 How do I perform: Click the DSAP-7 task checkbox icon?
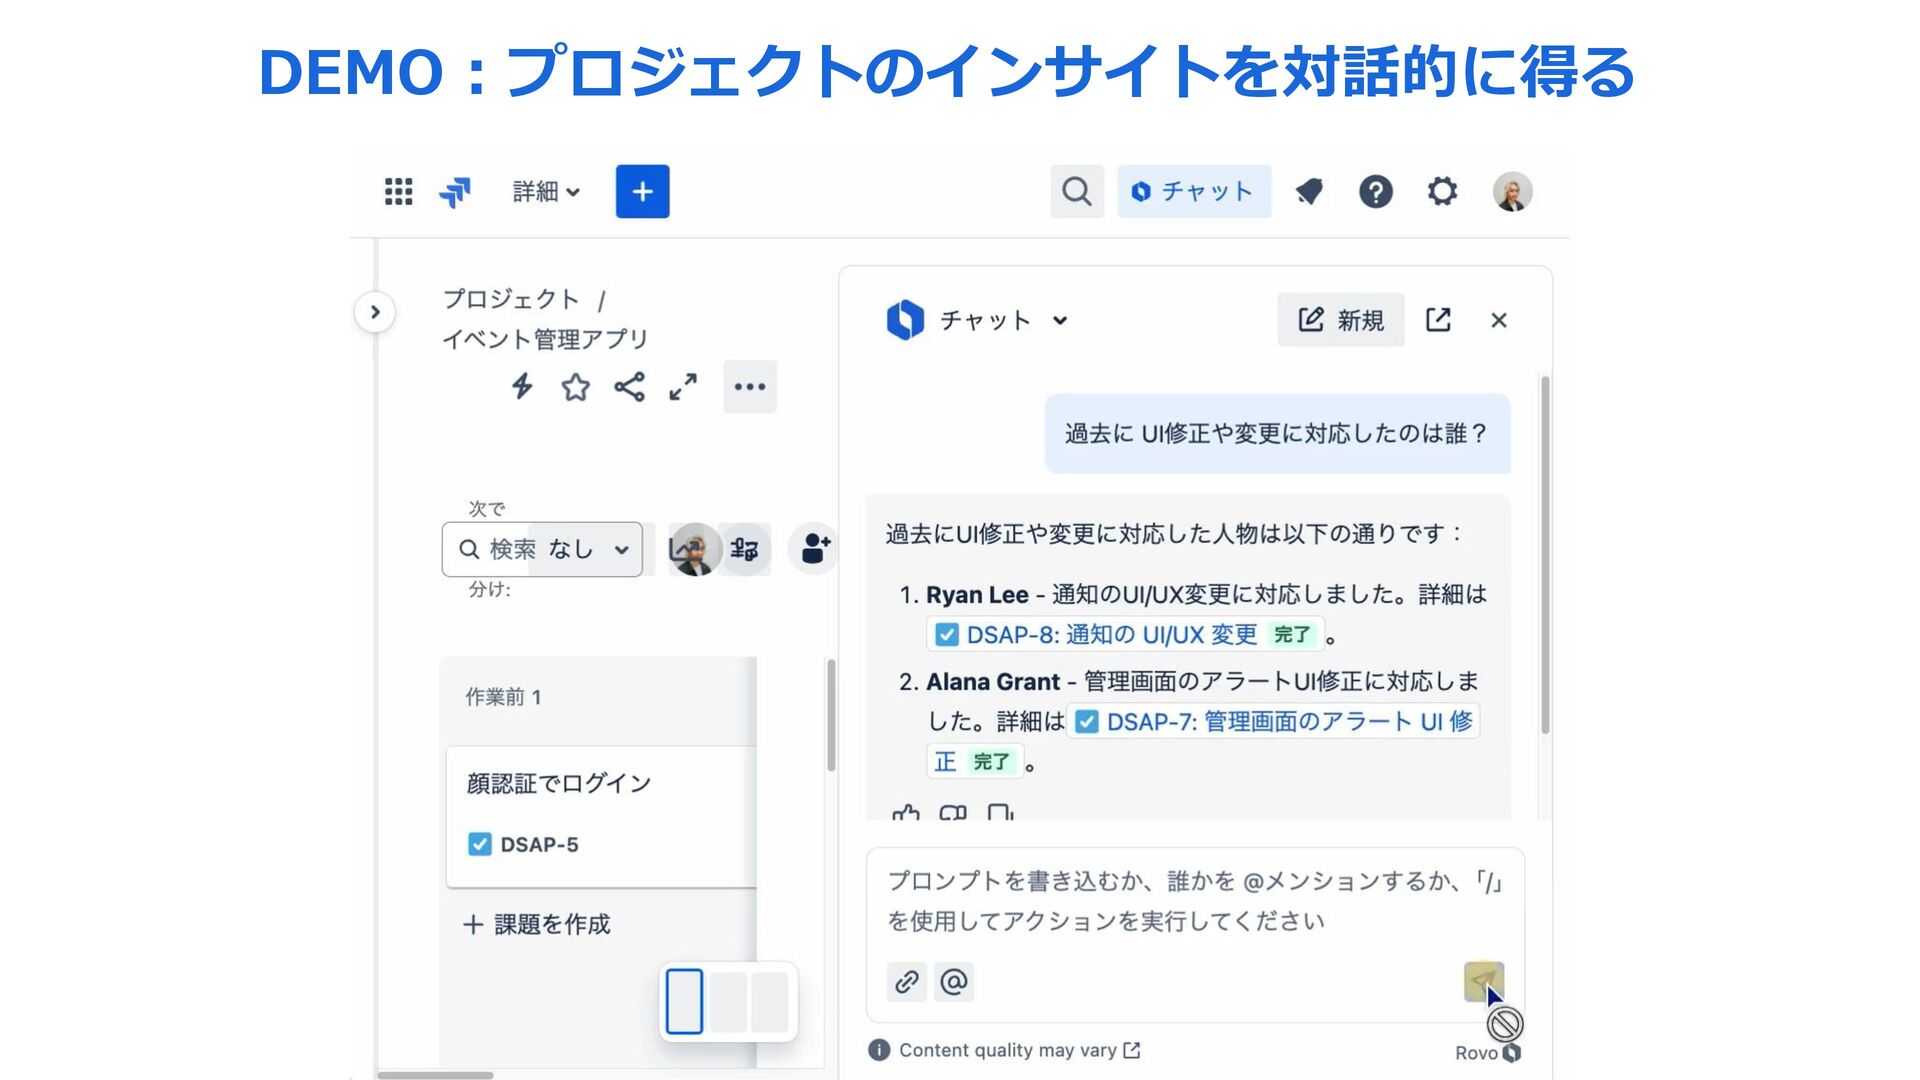click(1087, 721)
